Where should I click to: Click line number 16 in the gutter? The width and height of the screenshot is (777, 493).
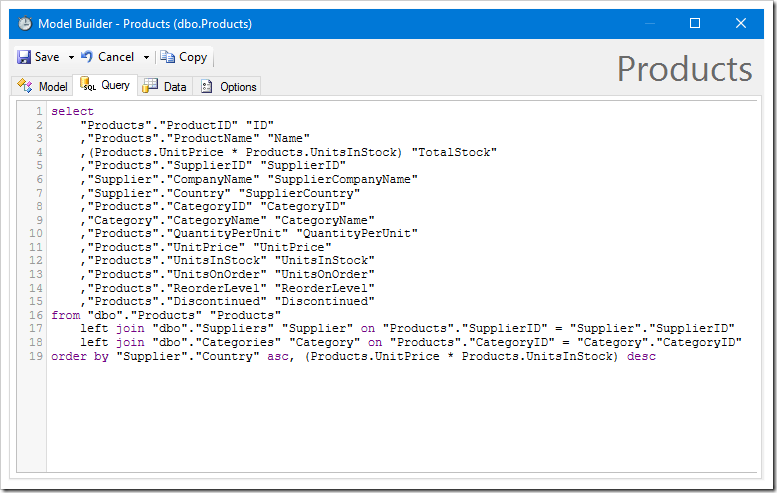point(36,315)
